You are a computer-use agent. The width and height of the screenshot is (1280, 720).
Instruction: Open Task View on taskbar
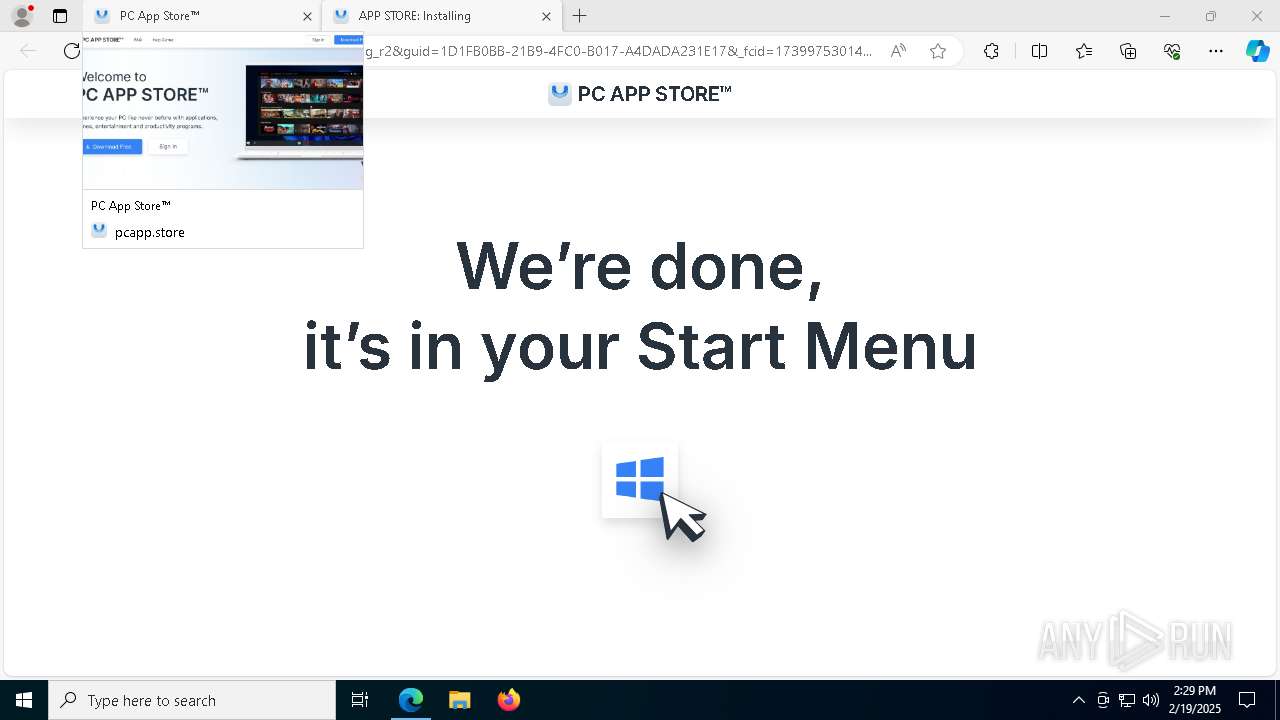[360, 700]
